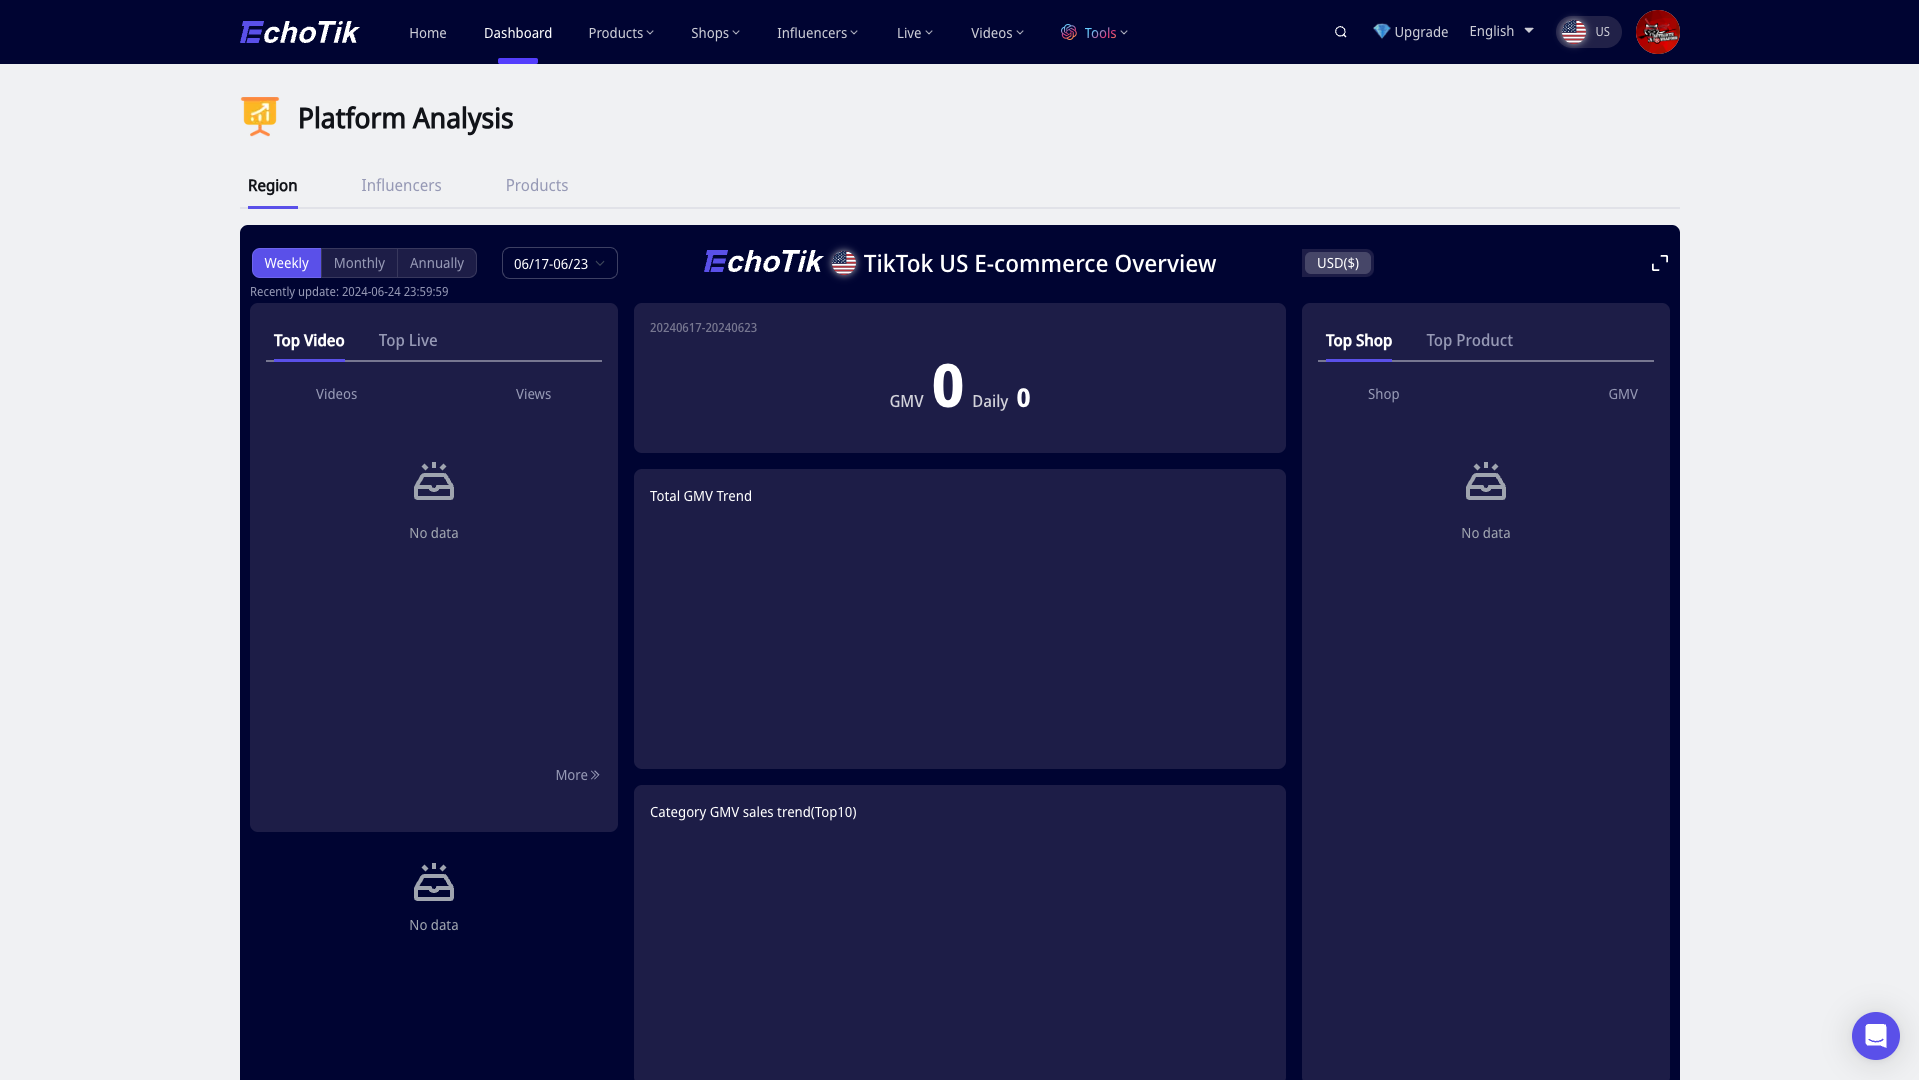Open the chat support widget
Screen dimensions: 1919x1080
pyautogui.click(x=1875, y=1035)
